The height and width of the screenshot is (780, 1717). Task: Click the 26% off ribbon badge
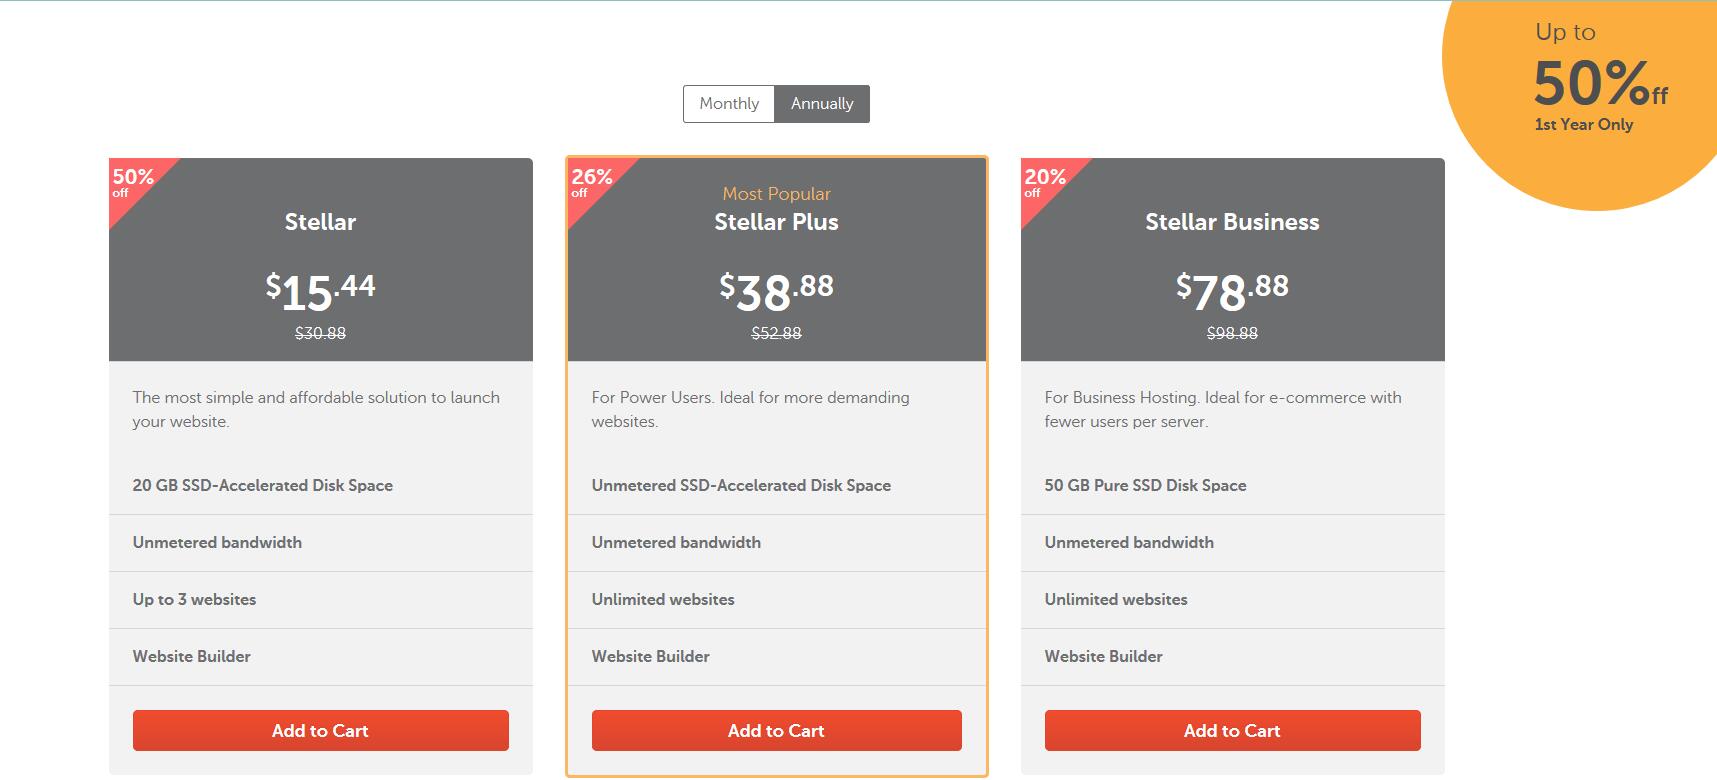pyautogui.click(x=592, y=182)
